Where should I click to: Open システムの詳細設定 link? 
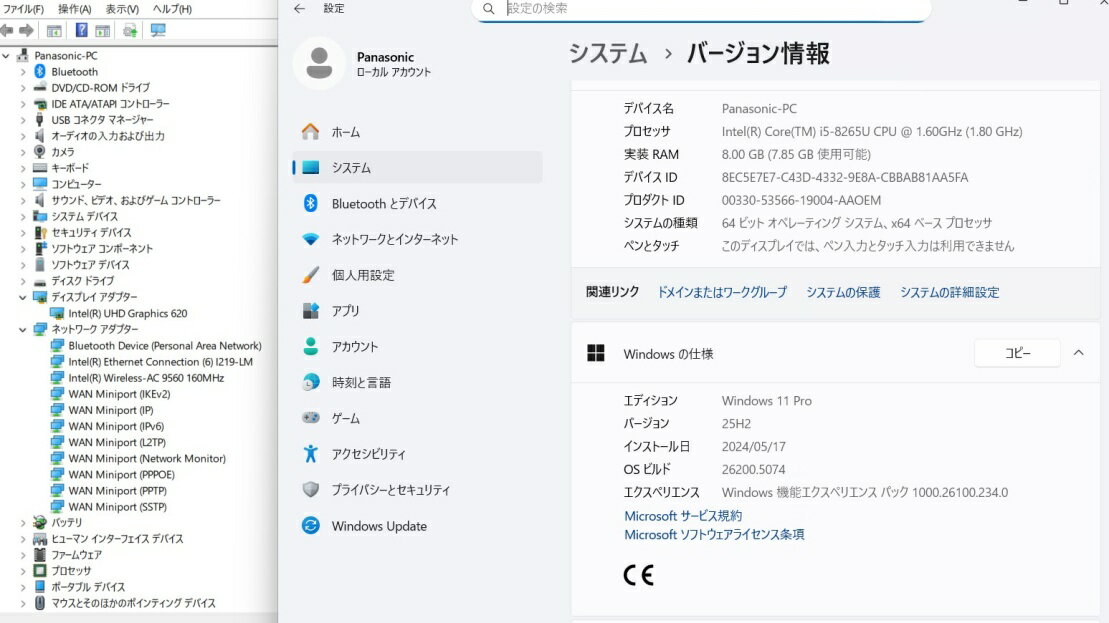[949, 292]
